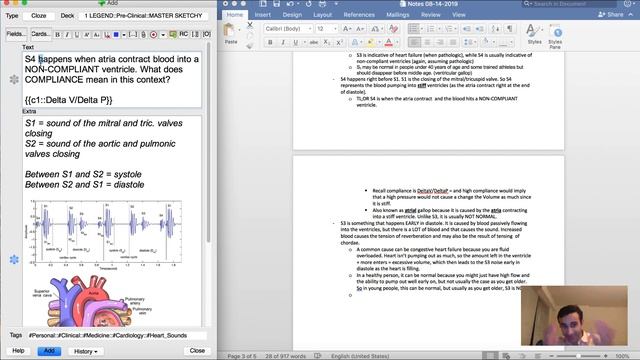Screen dimensions: 640x360
Task: Switch to Word's References tab
Action: (359, 15)
